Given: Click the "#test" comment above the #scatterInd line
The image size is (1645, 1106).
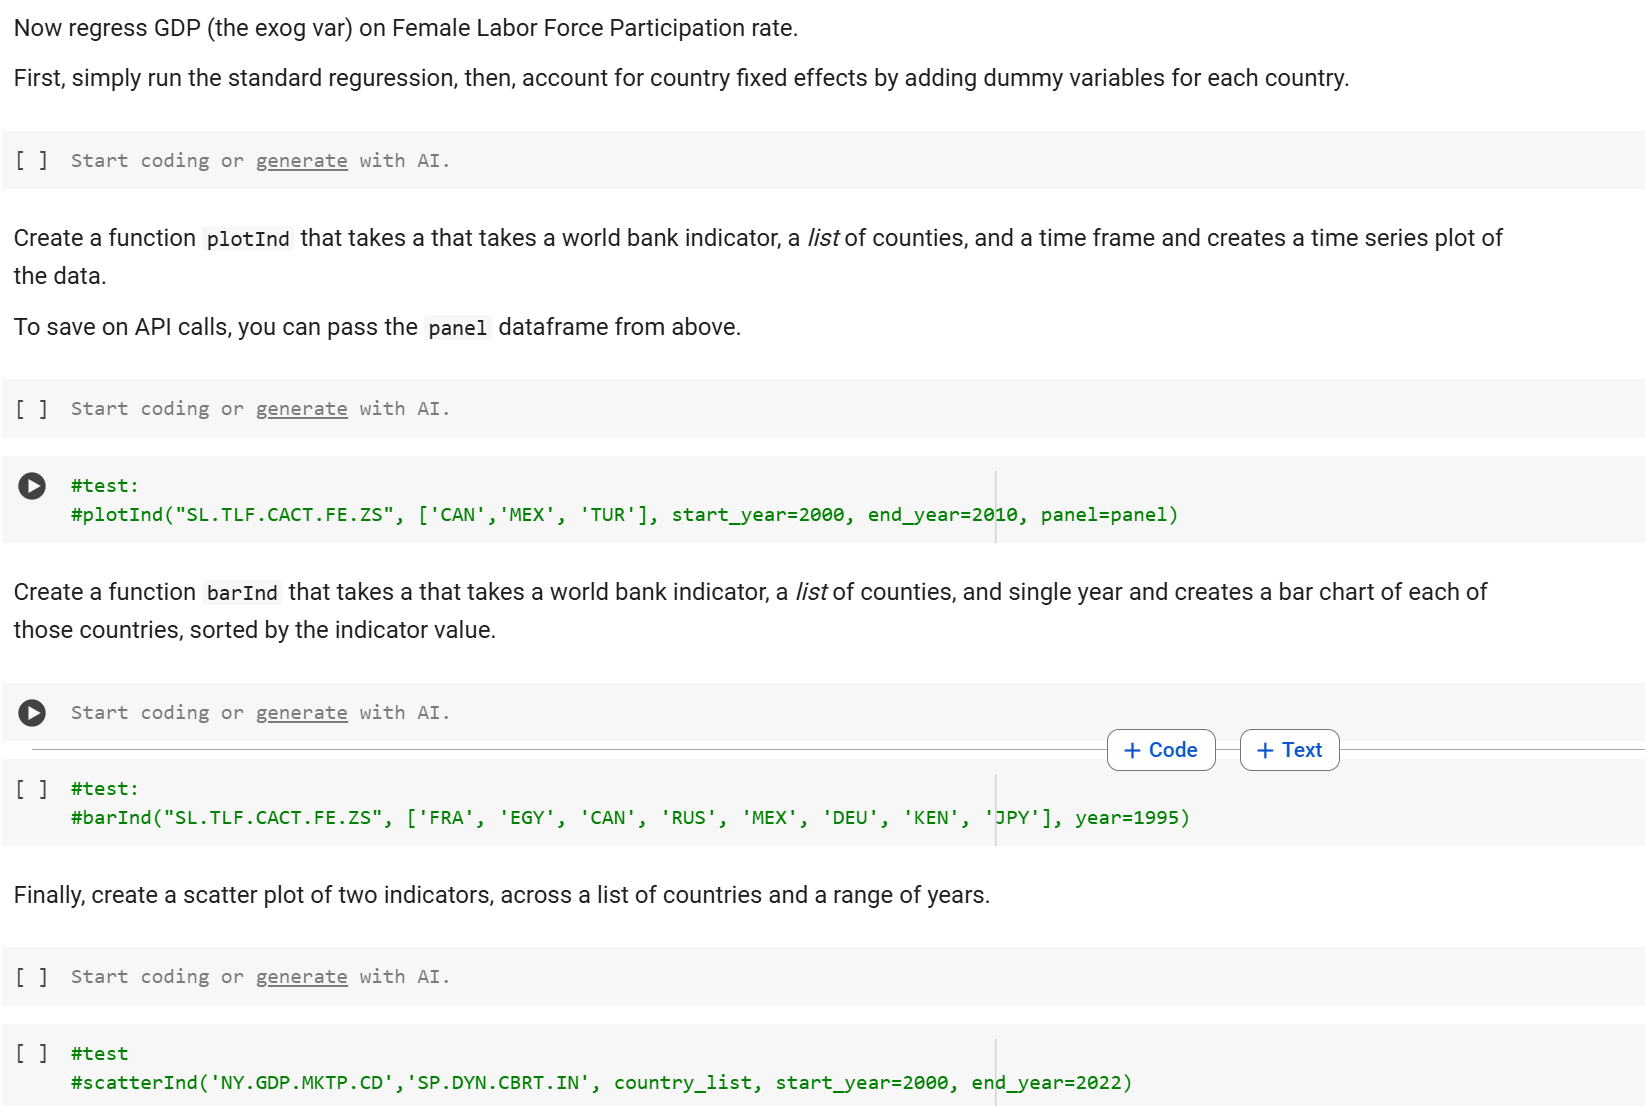Looking at the screenshot, I should coord(99,1054).
